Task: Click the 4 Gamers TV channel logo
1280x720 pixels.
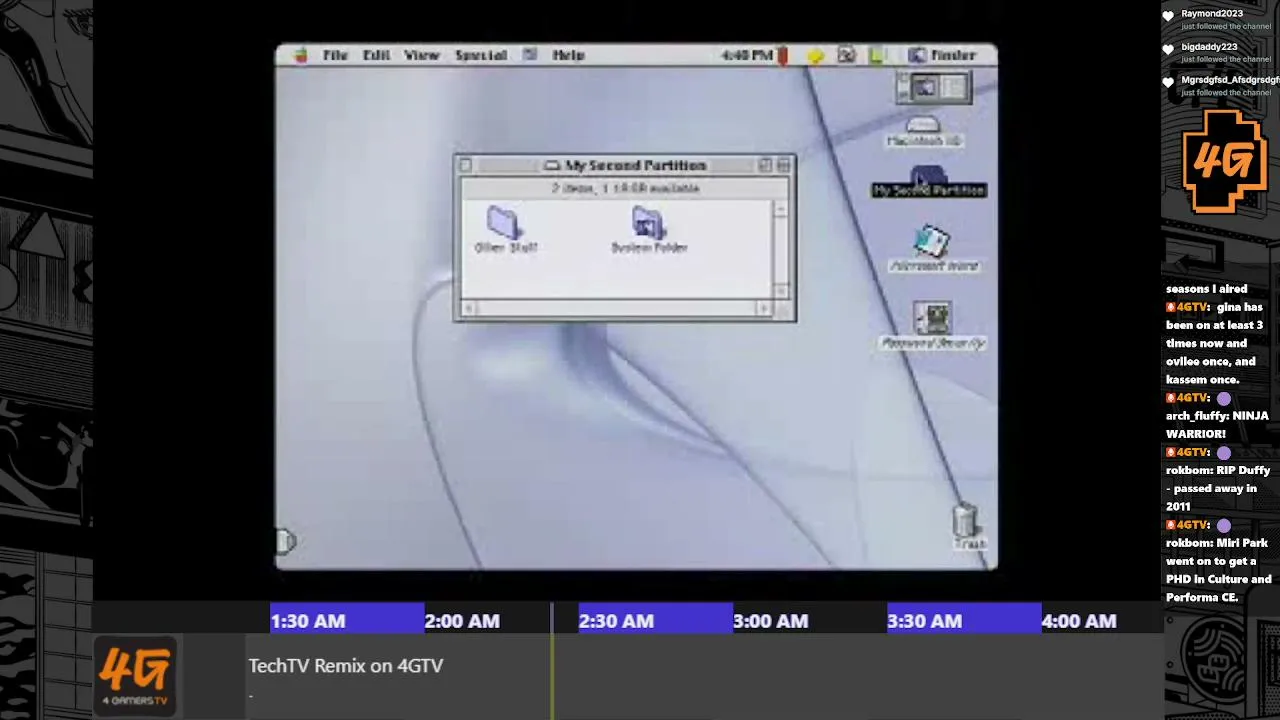Action: tap(135, 676)
